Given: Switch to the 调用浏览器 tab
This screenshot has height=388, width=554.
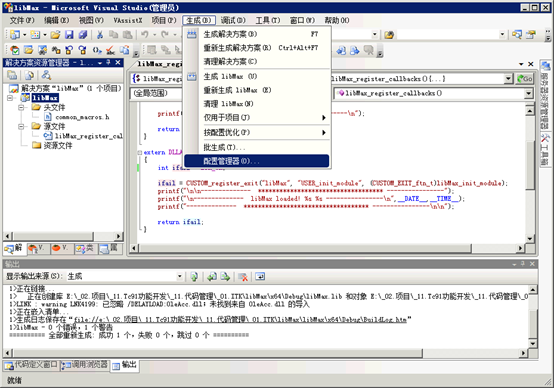Looking at the screenshot, I should [85, 365].
